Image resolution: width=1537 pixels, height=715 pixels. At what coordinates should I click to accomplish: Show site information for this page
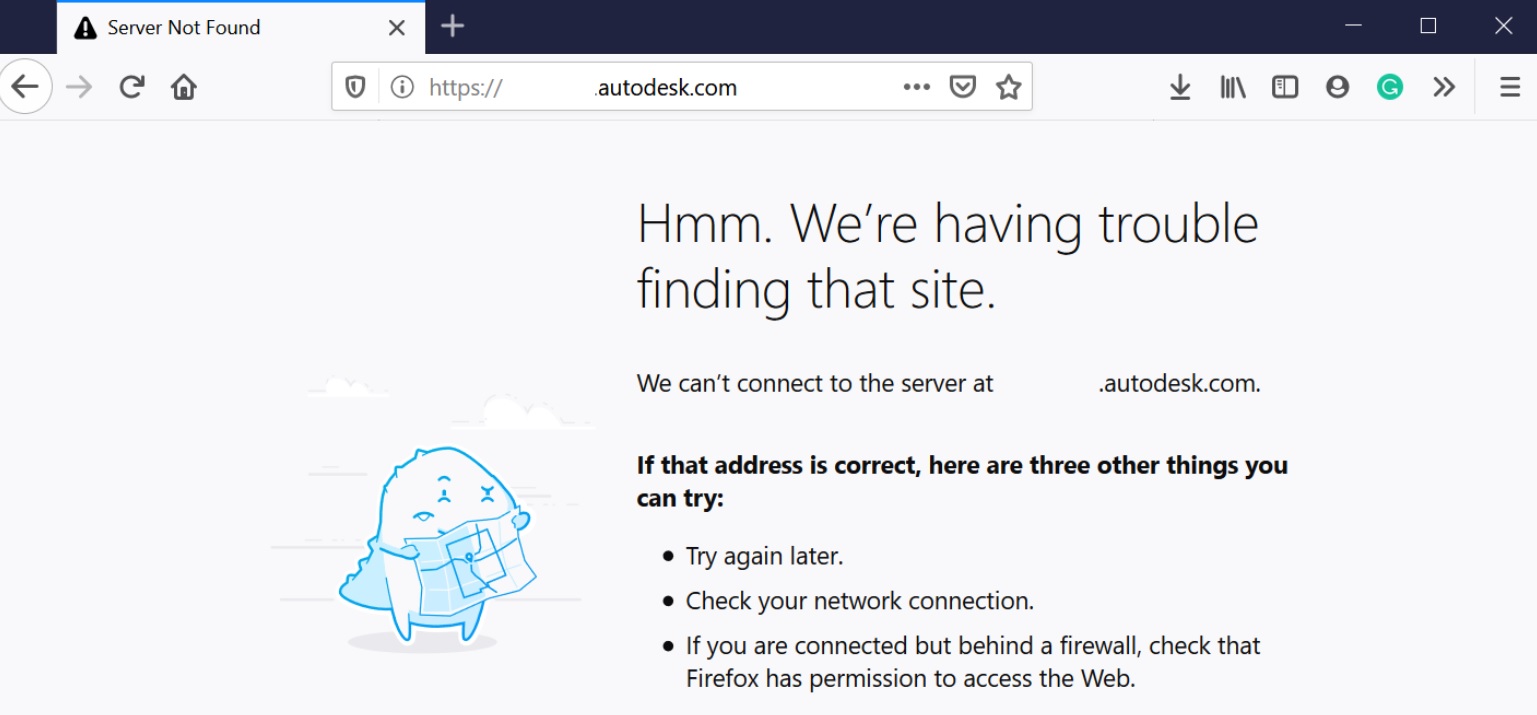[402, 87]
